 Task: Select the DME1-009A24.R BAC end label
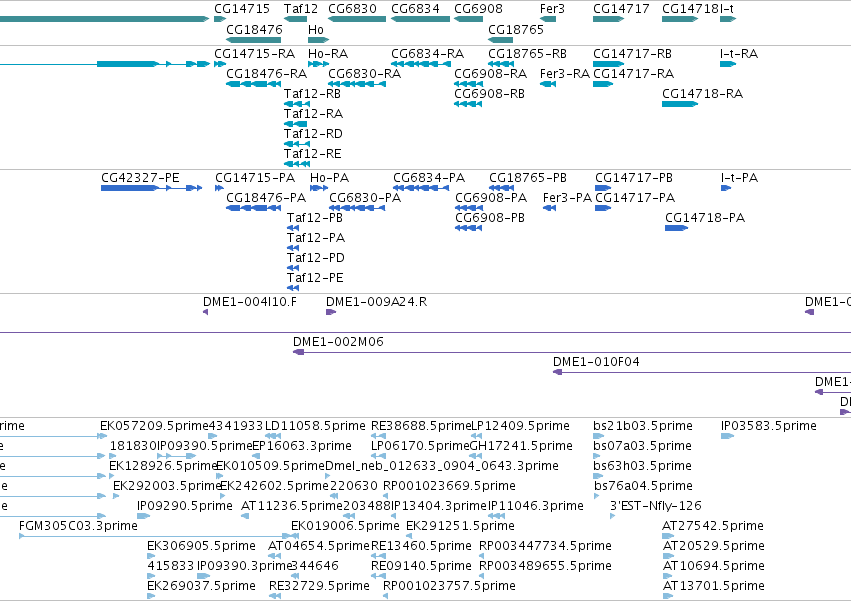[x=377, y=302]
